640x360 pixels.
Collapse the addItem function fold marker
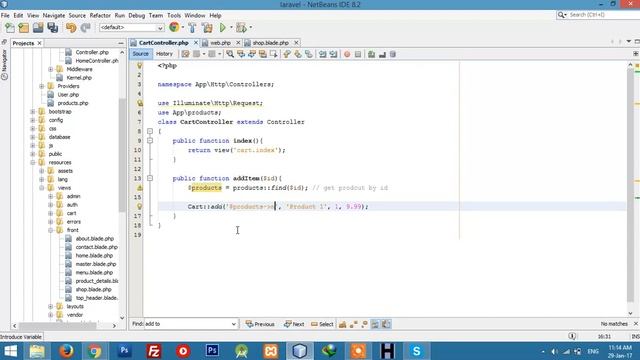click(x=150, y=178)
